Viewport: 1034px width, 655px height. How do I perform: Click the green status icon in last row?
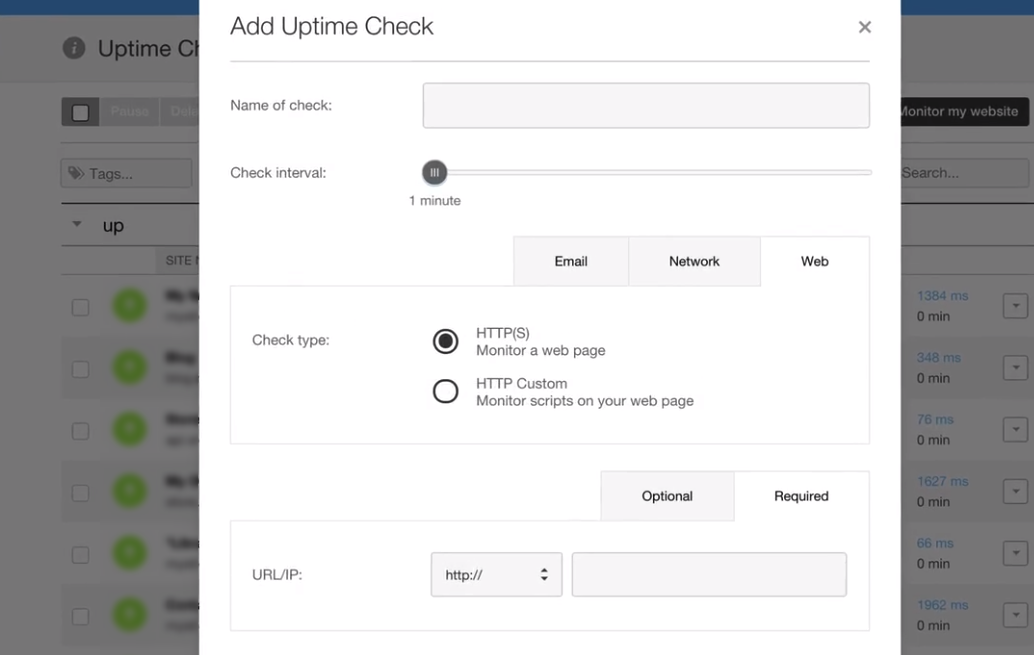[129, 614]
